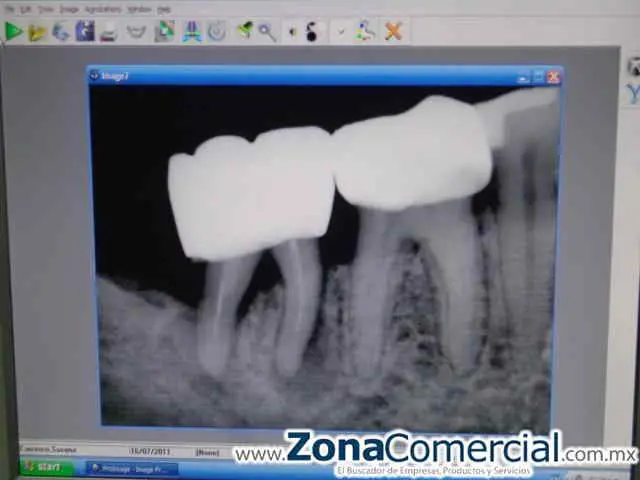Click the orange X delete icon
Image resolution: width=640 pixels, height=480 pixels.
pyautogui.click(x=393, y=31)
